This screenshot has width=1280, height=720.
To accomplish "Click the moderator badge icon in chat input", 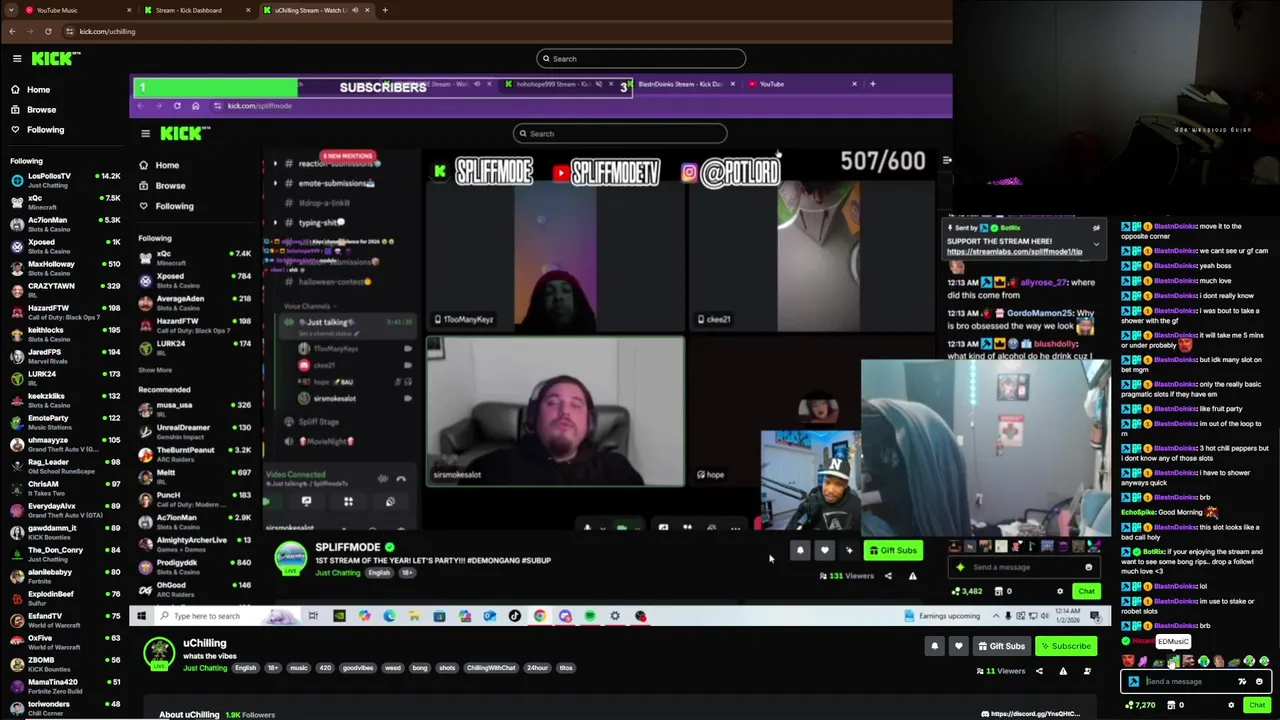I will (x=1134, y=681).
